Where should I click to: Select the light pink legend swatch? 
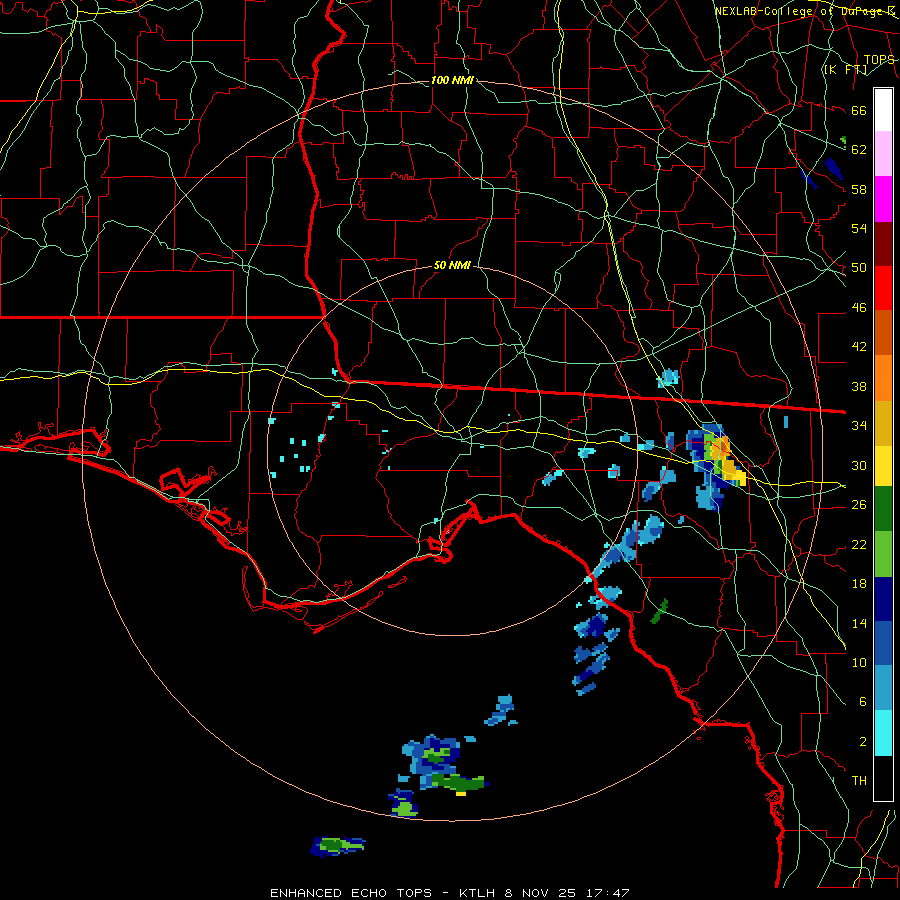coord(883,154)
